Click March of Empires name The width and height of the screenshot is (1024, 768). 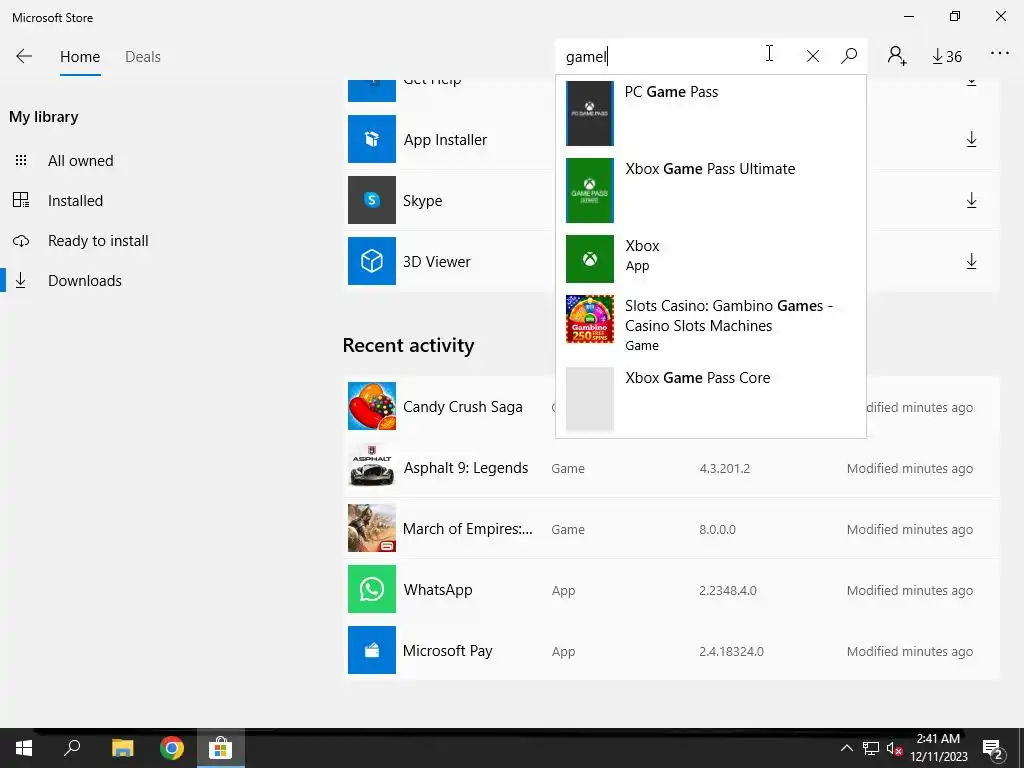[468, 528]
